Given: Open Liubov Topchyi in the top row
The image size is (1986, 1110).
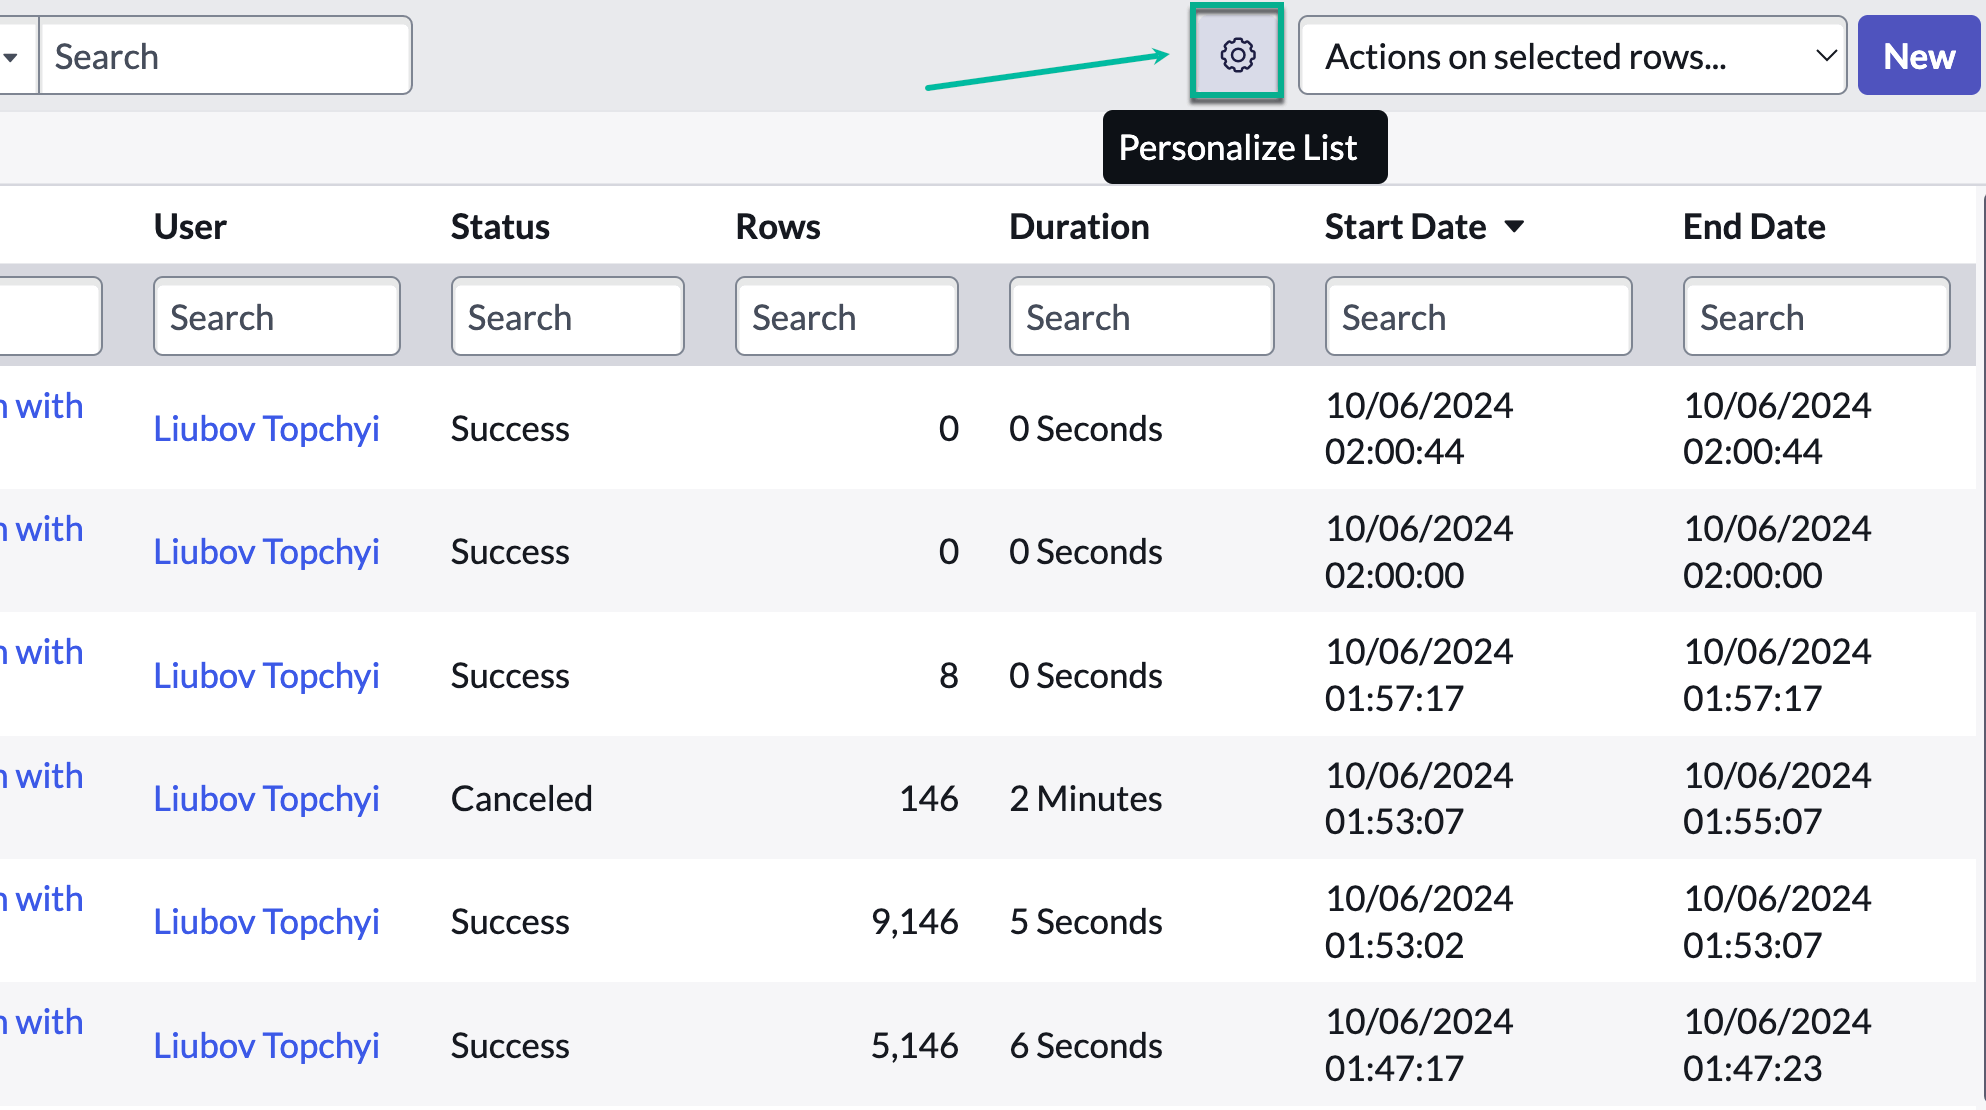Looking at the screenshot, I should tap(266, 428).
